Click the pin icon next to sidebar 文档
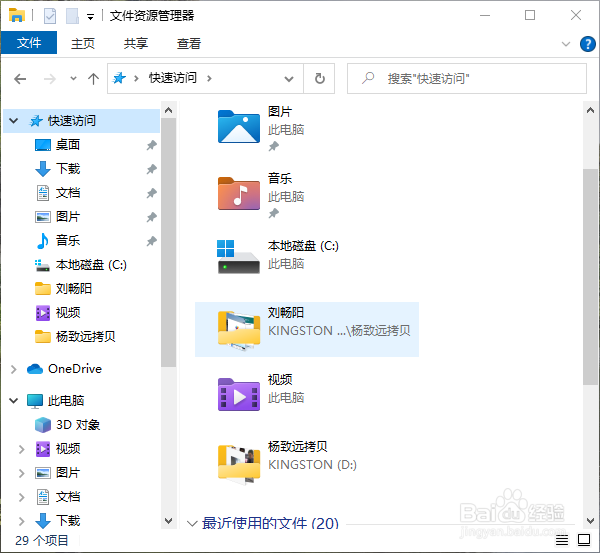 coord(152,193)
